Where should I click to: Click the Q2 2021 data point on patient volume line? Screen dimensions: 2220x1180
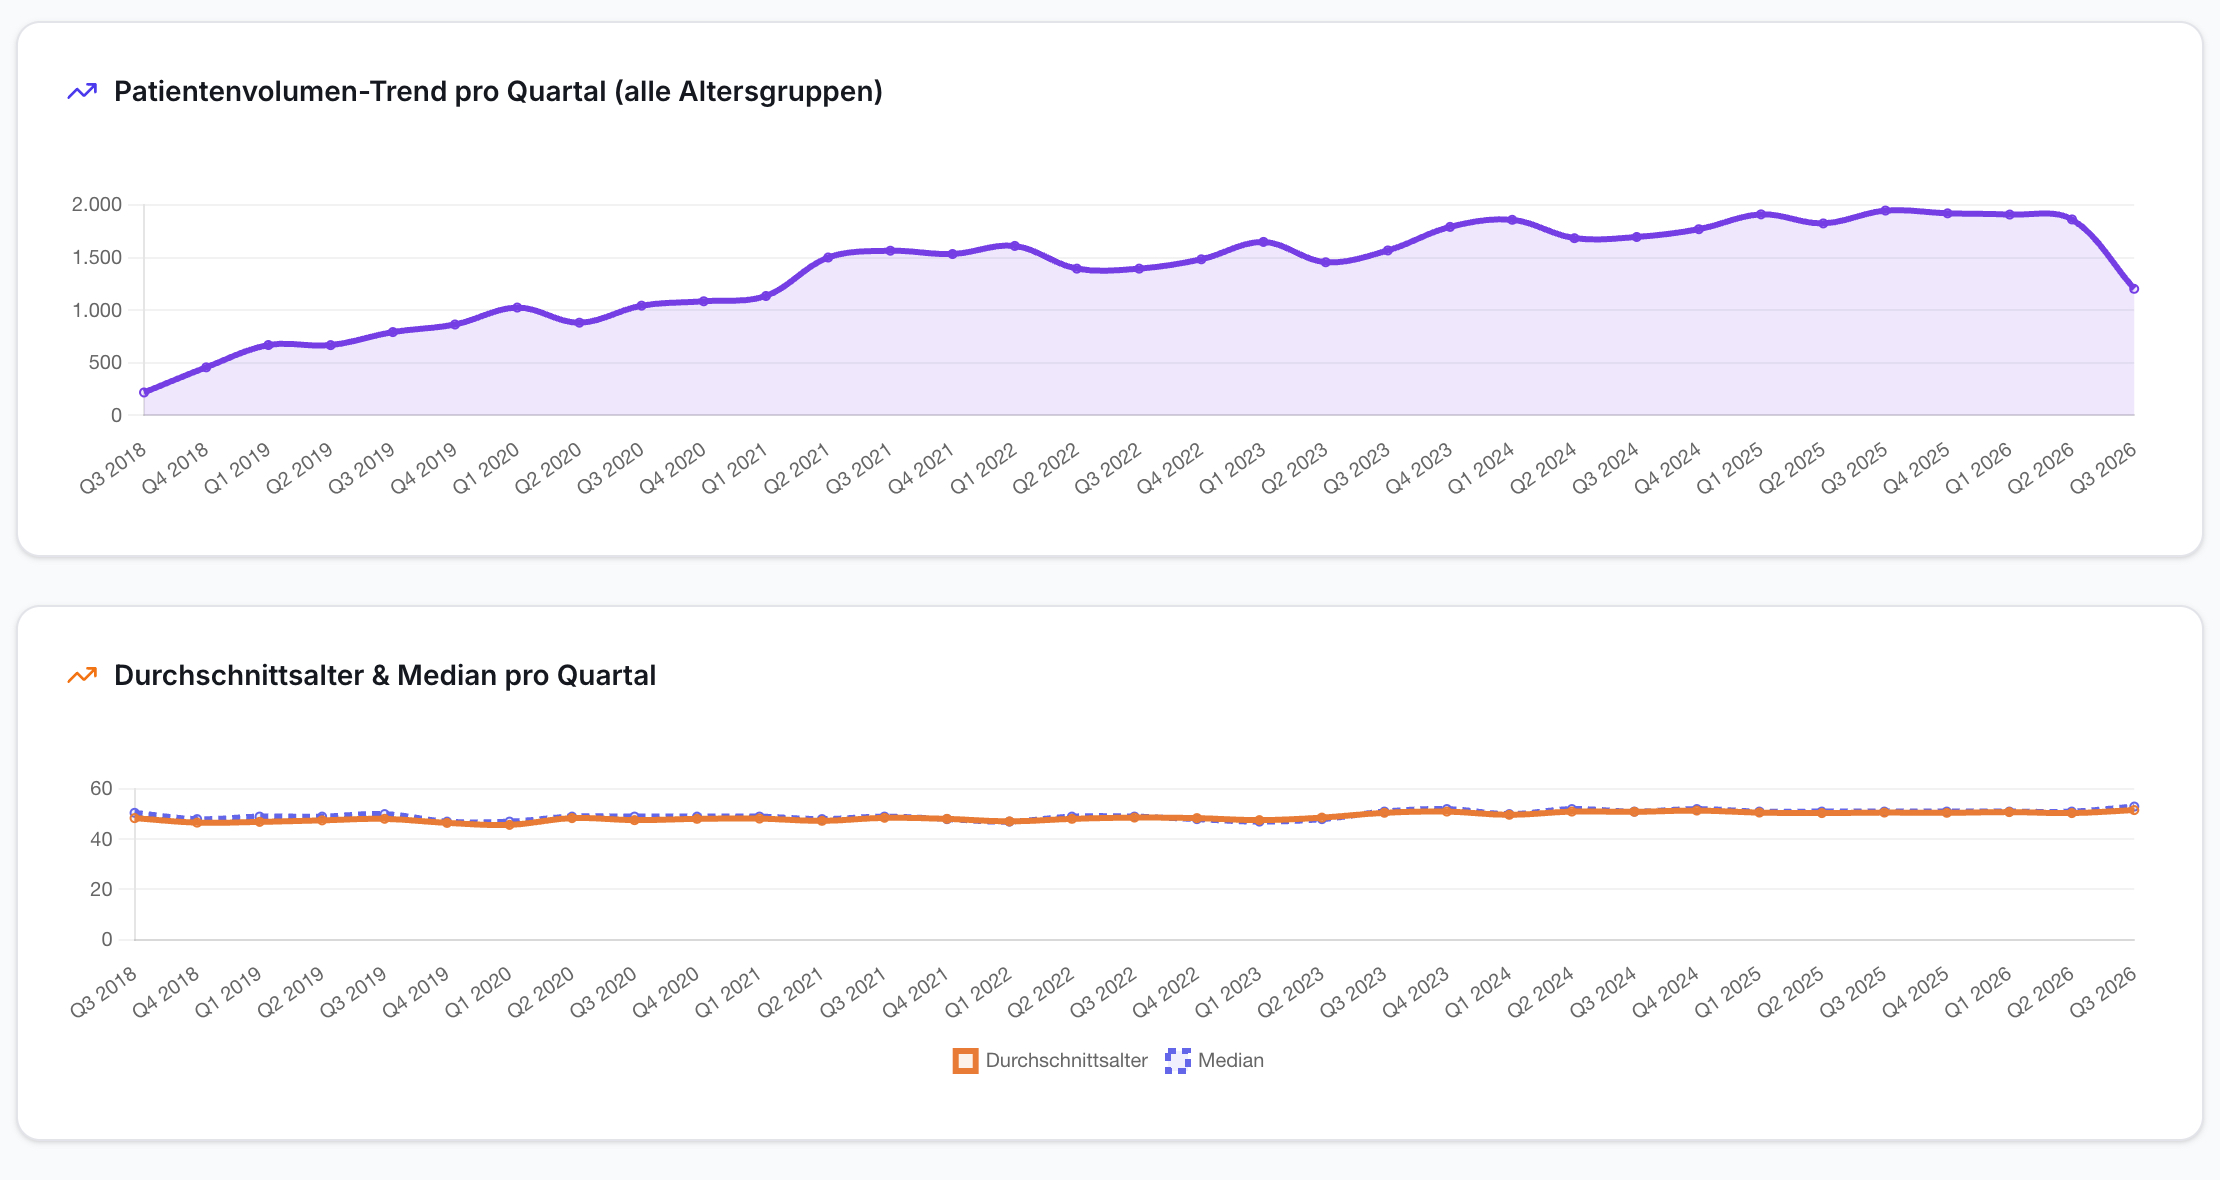828,258
